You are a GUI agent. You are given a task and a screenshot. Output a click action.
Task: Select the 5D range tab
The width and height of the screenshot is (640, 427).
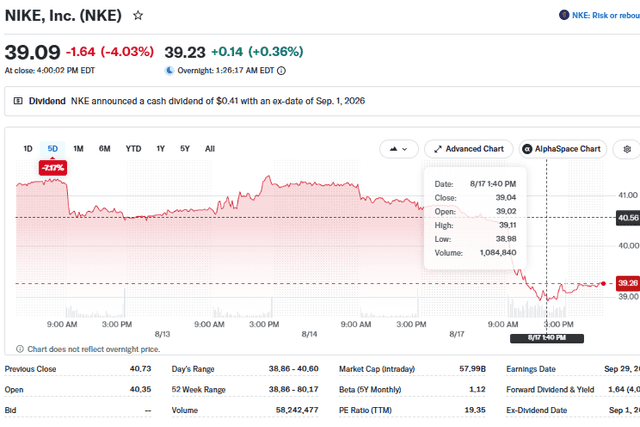click(x=53, y=149)
